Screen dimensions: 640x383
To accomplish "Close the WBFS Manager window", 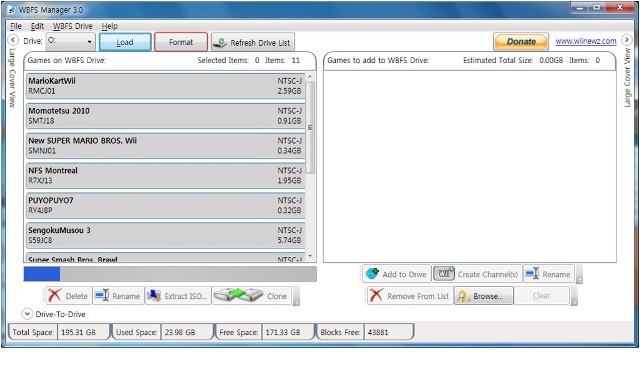I will coord(619,8).
